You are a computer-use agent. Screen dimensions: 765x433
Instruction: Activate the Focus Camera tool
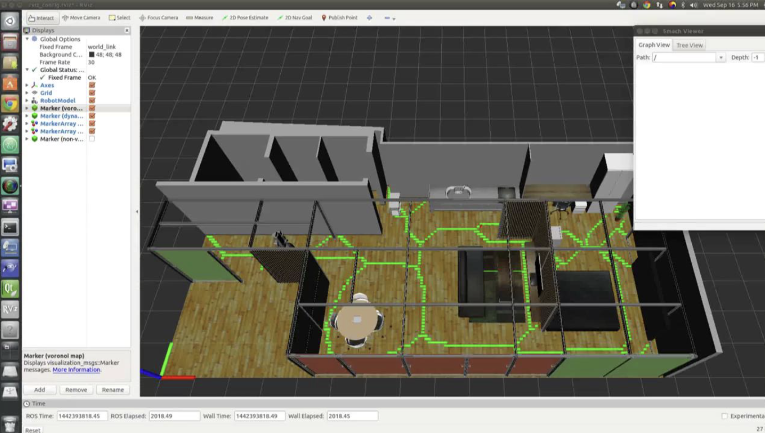coord(159,18)
